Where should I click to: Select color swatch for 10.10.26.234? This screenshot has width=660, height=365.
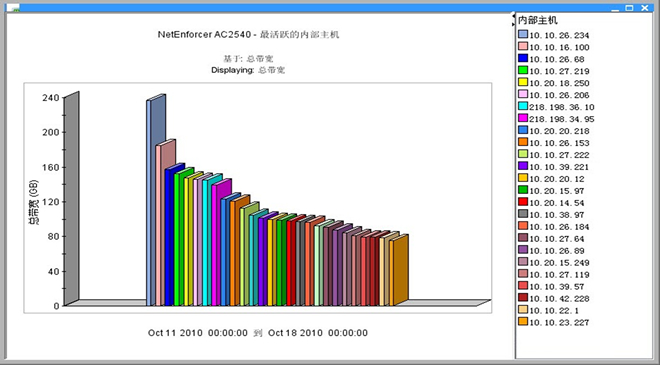(523, 35)
